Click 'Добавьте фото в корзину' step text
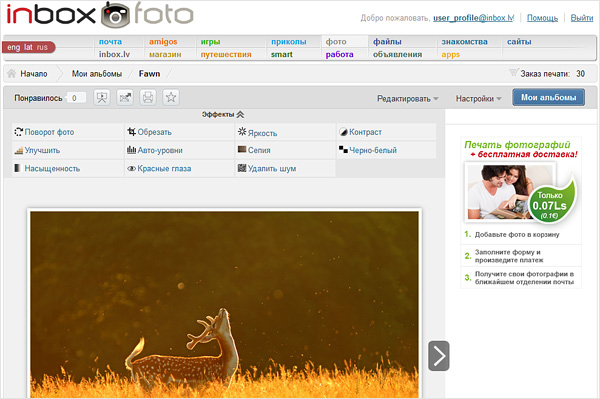Image resolution: width=600 pixels, height=399 pixels. 517,234
